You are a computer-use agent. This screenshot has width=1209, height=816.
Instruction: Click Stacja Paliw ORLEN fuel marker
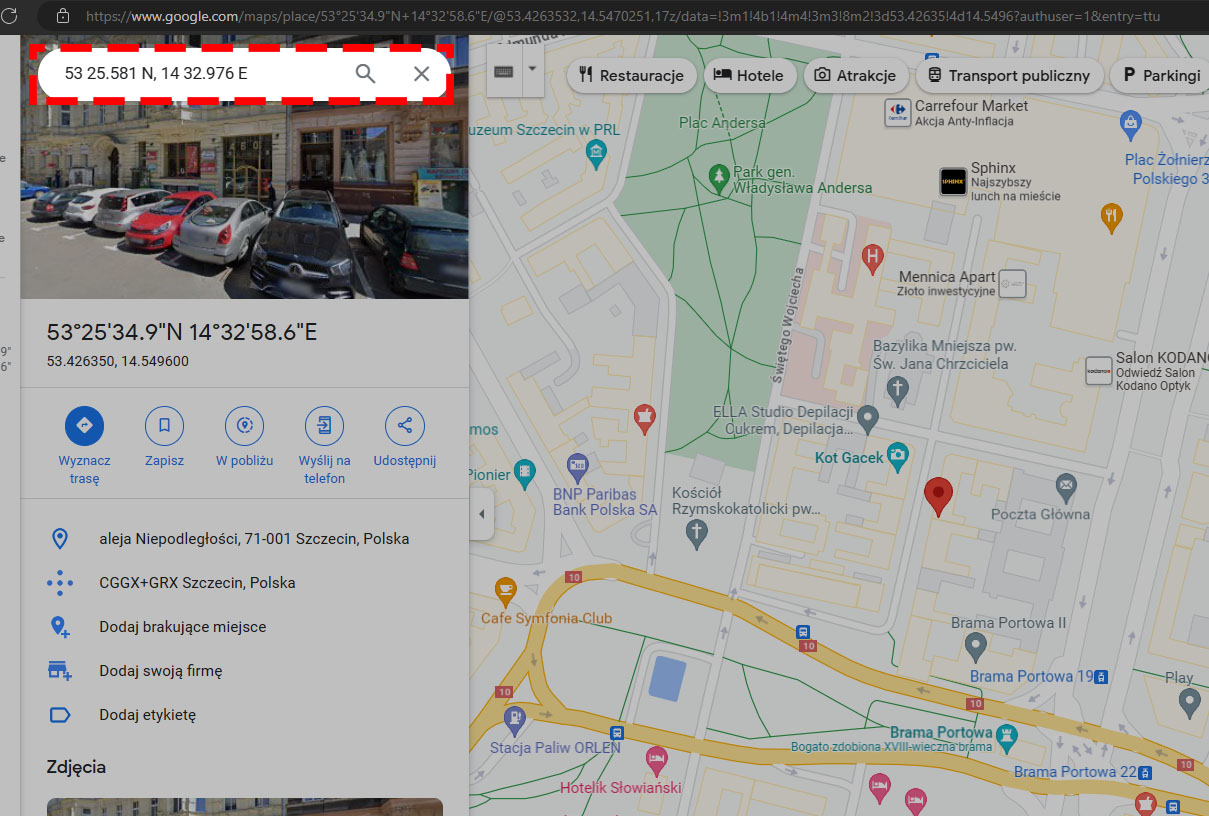pyautogui.click(x=515, y=718)
